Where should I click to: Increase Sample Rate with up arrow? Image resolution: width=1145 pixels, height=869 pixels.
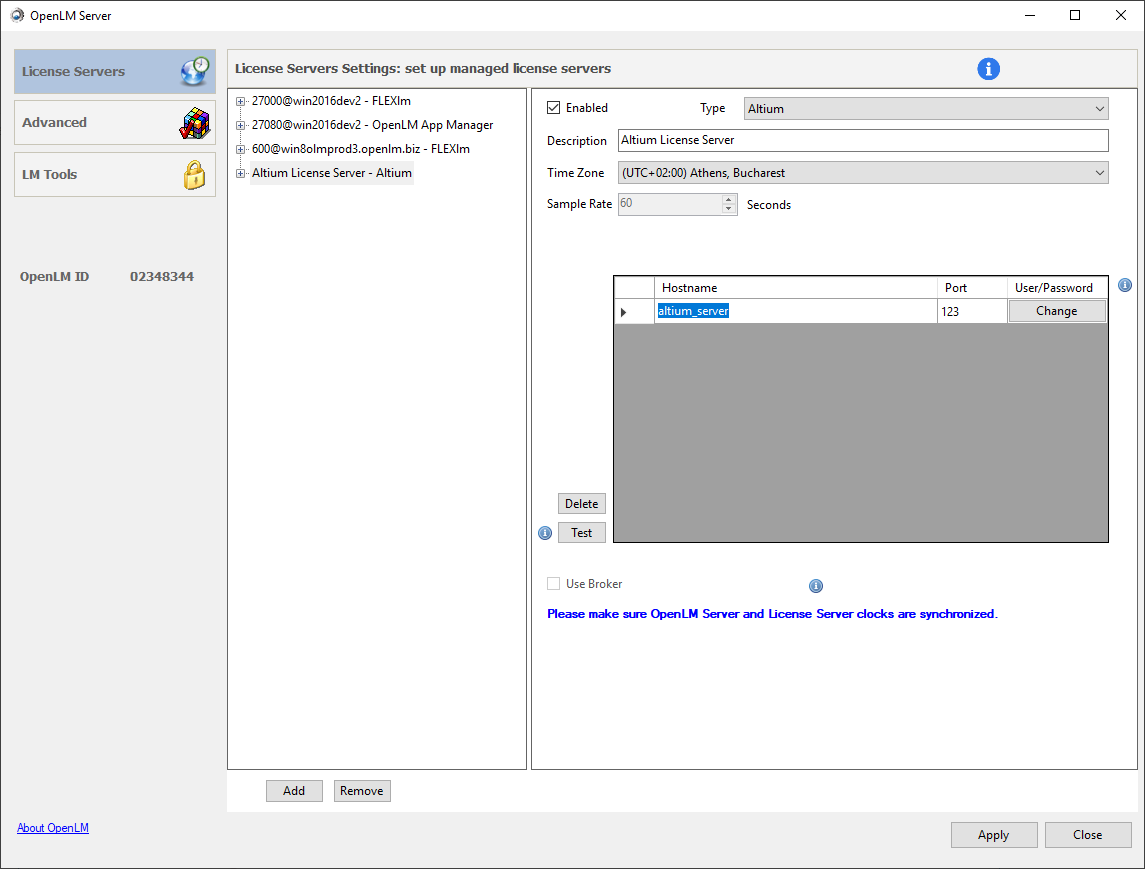click(729, 199)
